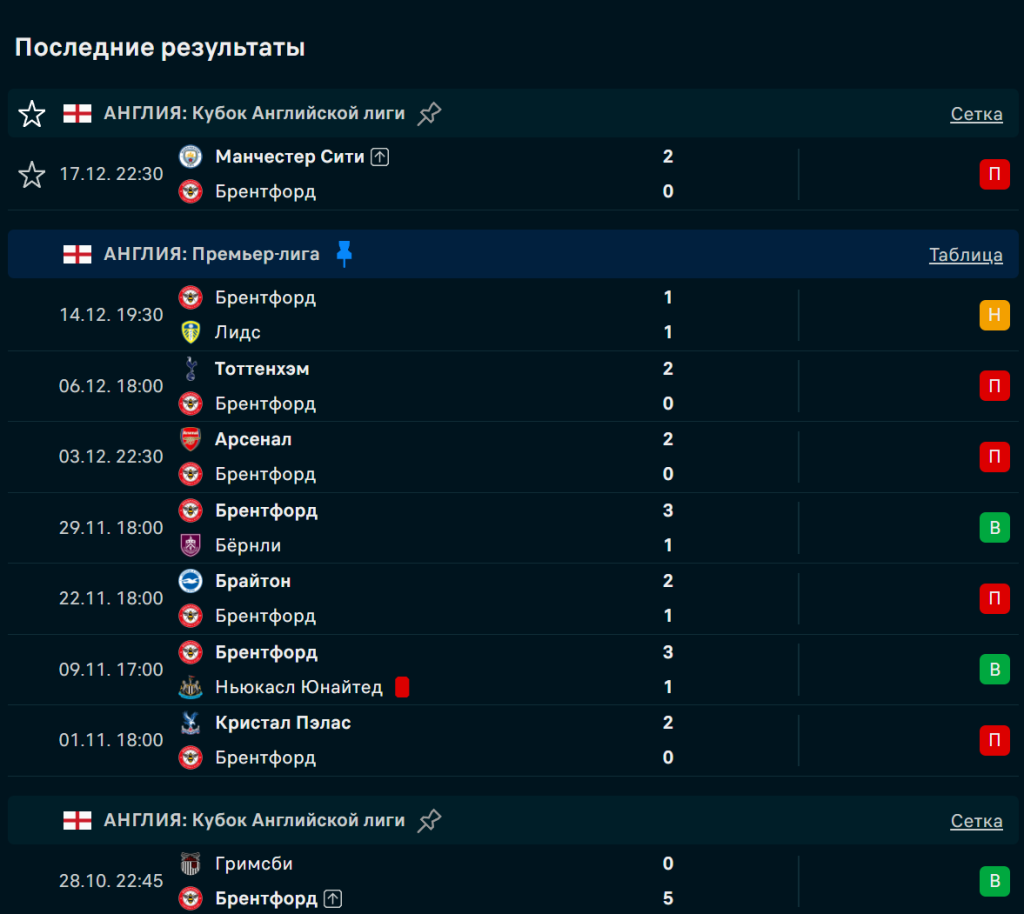Favorite the Manchester City vs Brentford match

coord(32,175)
